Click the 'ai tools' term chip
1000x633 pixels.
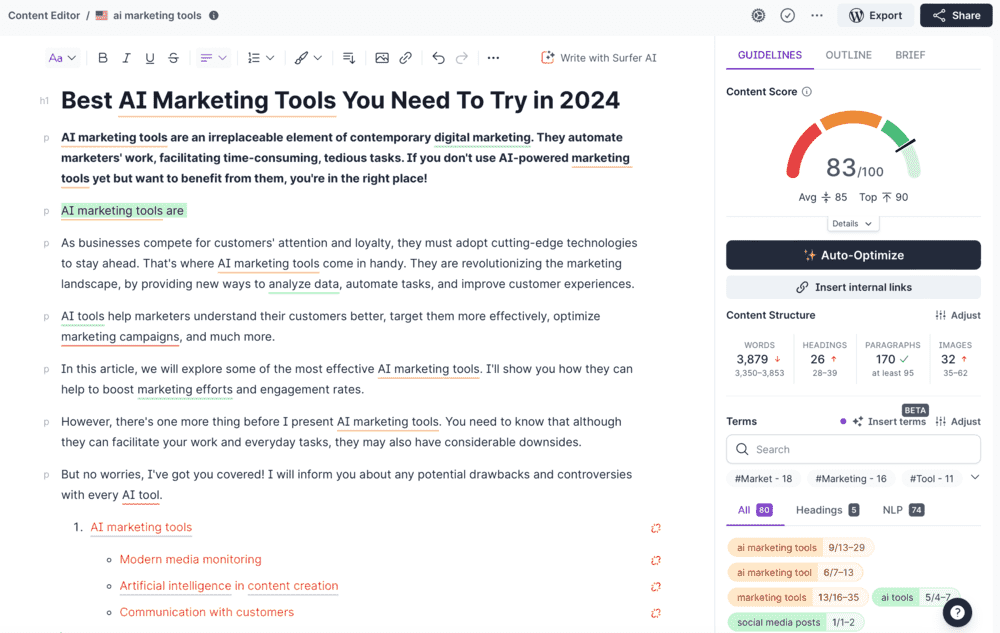click(915, 597)
